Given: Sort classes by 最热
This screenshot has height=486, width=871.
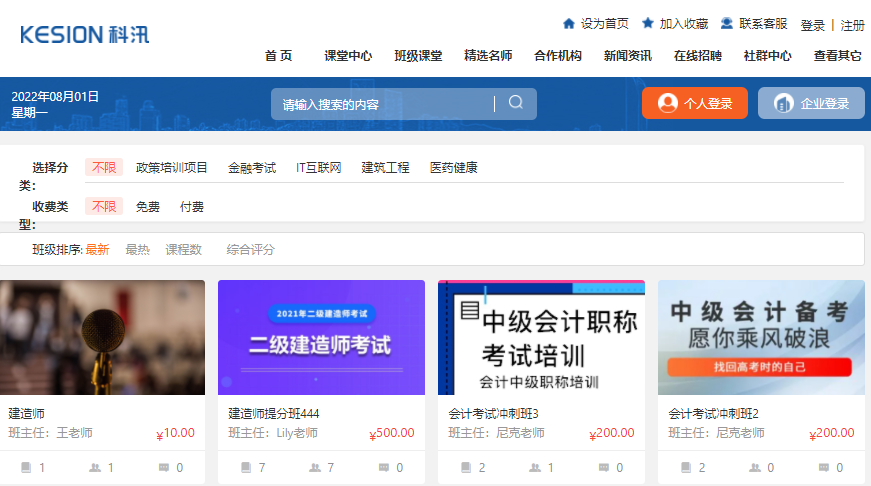Looking at the screenshot, I should (138, 250).
